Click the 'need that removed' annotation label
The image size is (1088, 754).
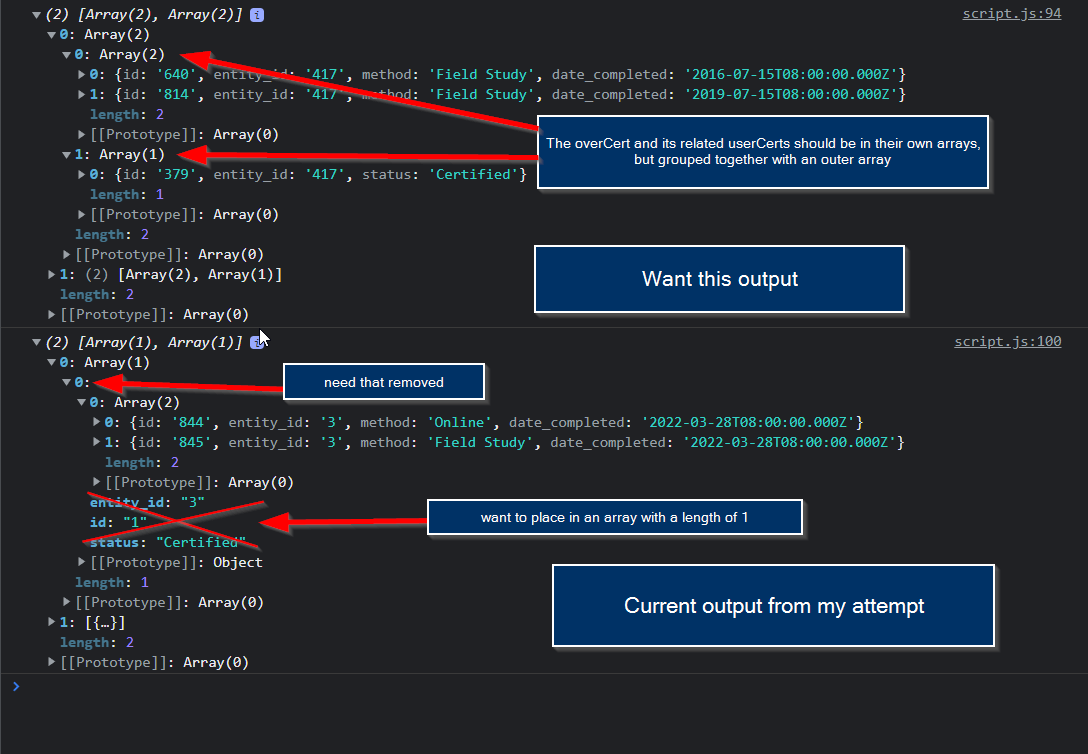(384, 382)
